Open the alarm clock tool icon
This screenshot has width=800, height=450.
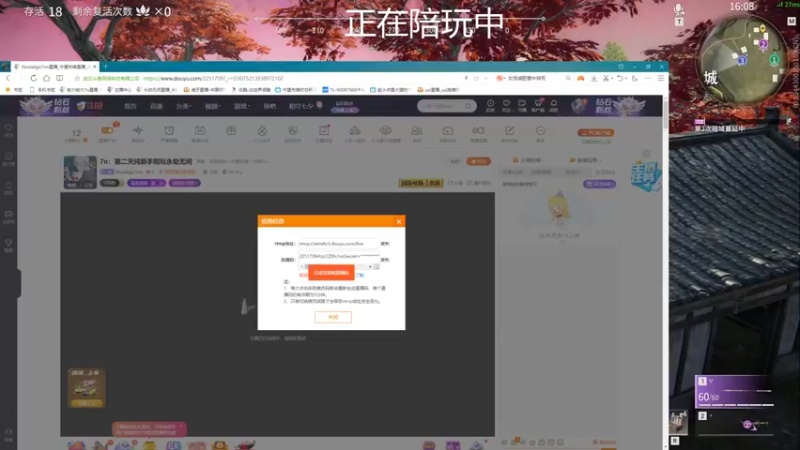169,131
